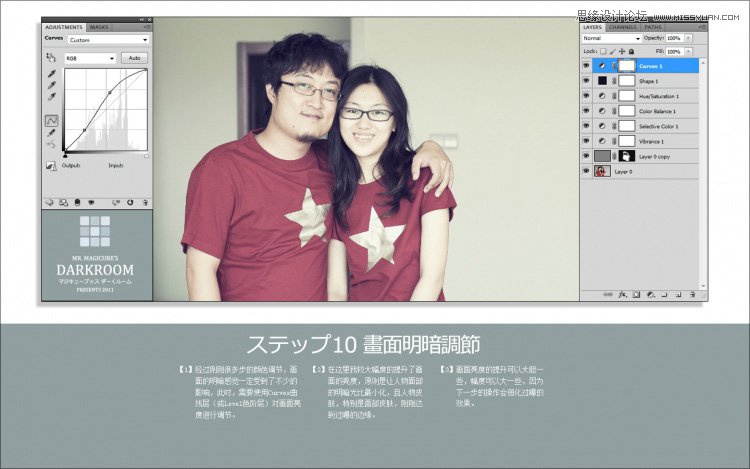Screen dimensions: 750x469
Task: Delete layer via Layers panel trash
Action: 692,294
